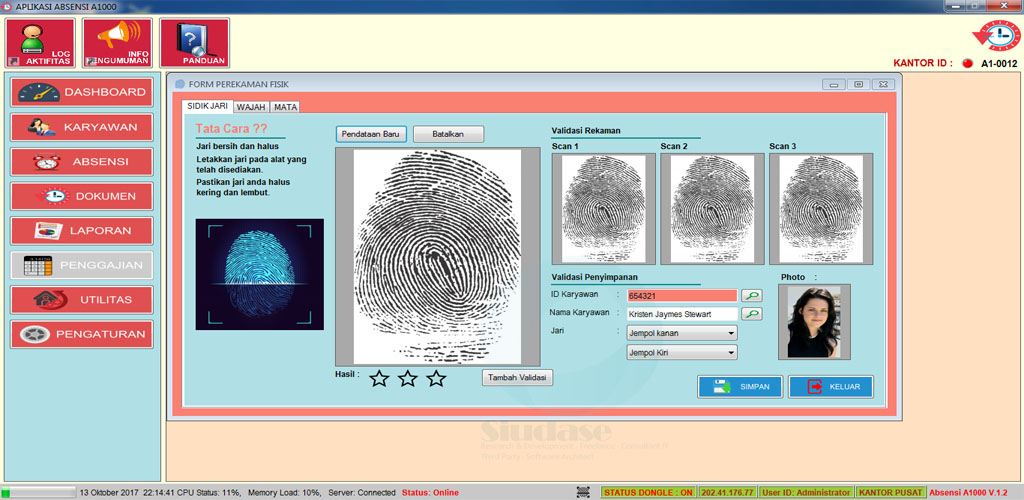Click the first result star

[x=379, y=378]
